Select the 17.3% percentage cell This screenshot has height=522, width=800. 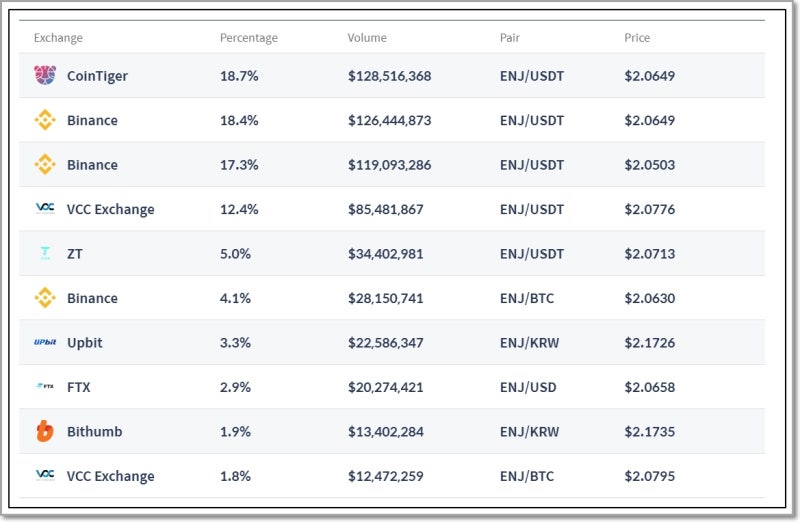coord(239,165)
